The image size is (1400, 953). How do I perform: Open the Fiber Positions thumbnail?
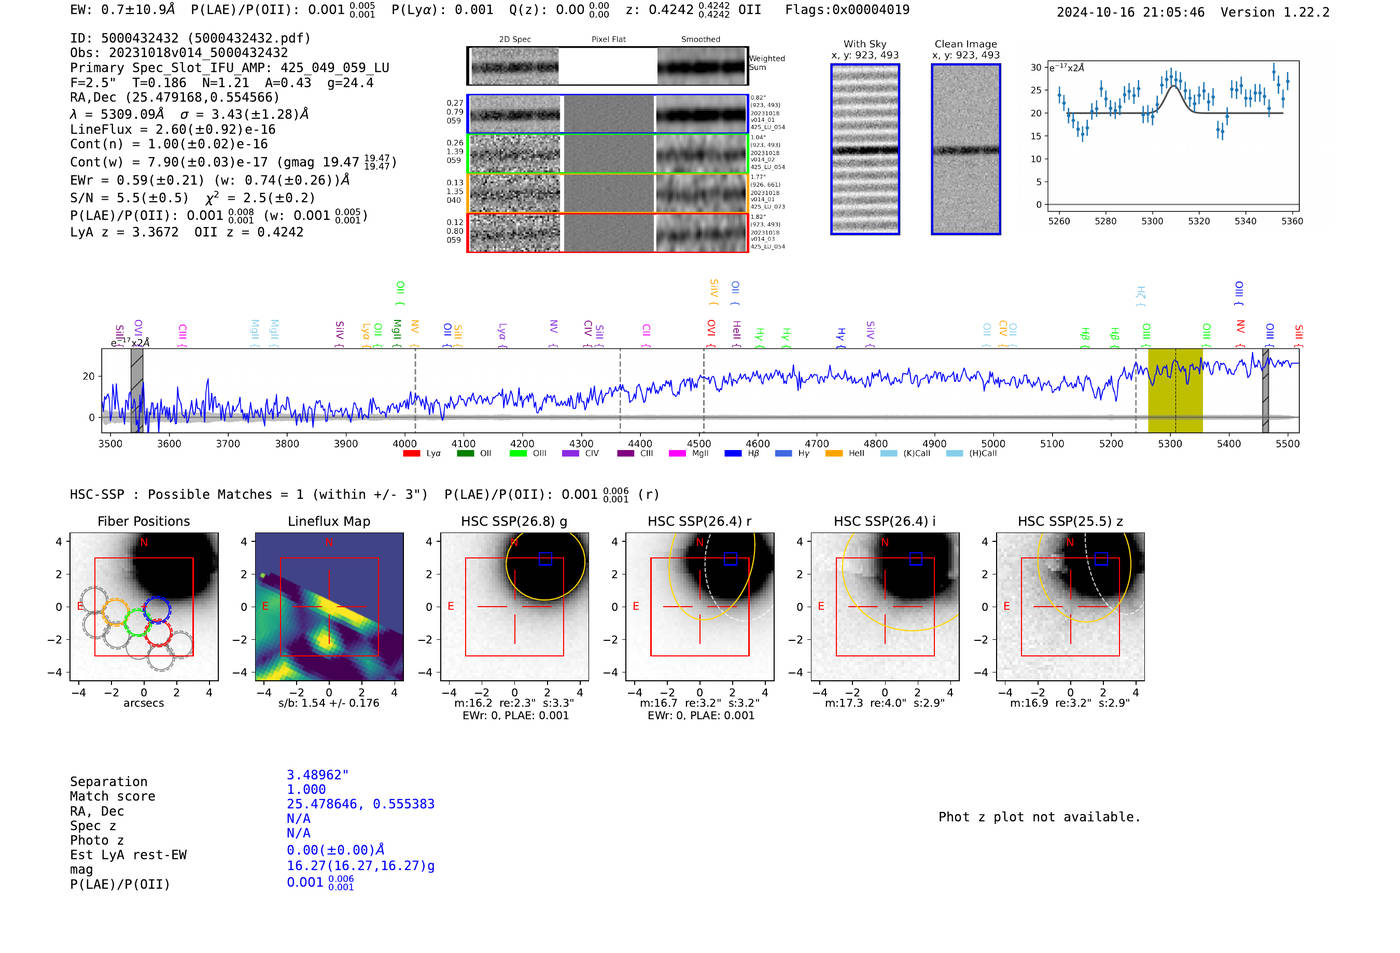tap(144, 606)
